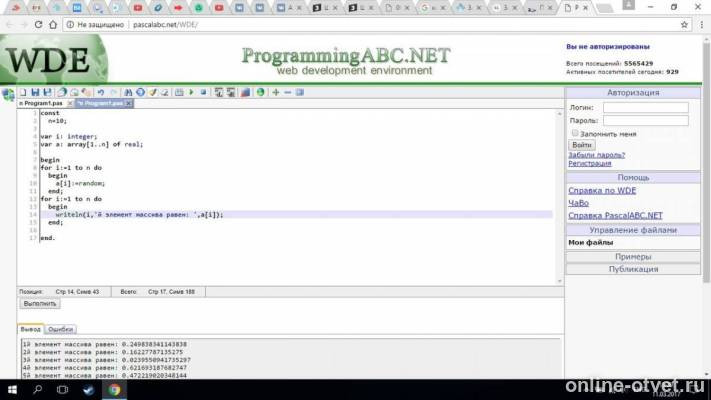This screenshot has width=711, height=400.
Task: Create a new file with the toolbar icon
Action: point(23,93)
